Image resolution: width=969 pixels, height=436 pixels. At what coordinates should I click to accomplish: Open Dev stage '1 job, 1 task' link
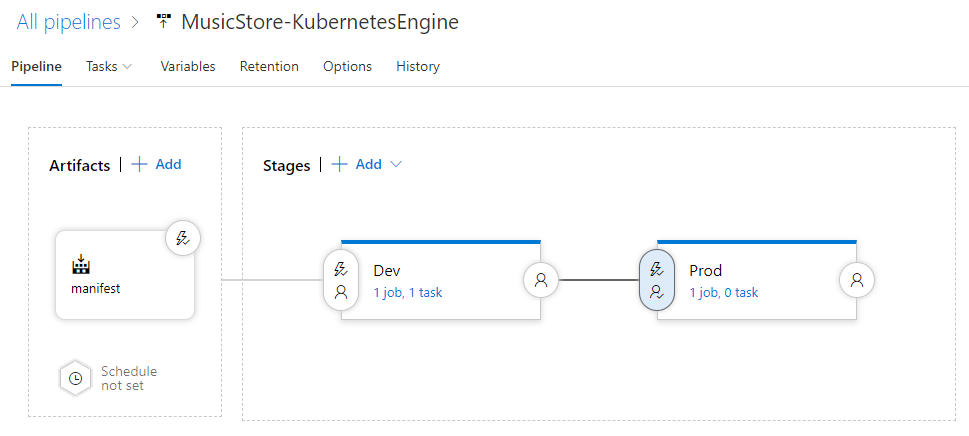click(x=408, y=293)
